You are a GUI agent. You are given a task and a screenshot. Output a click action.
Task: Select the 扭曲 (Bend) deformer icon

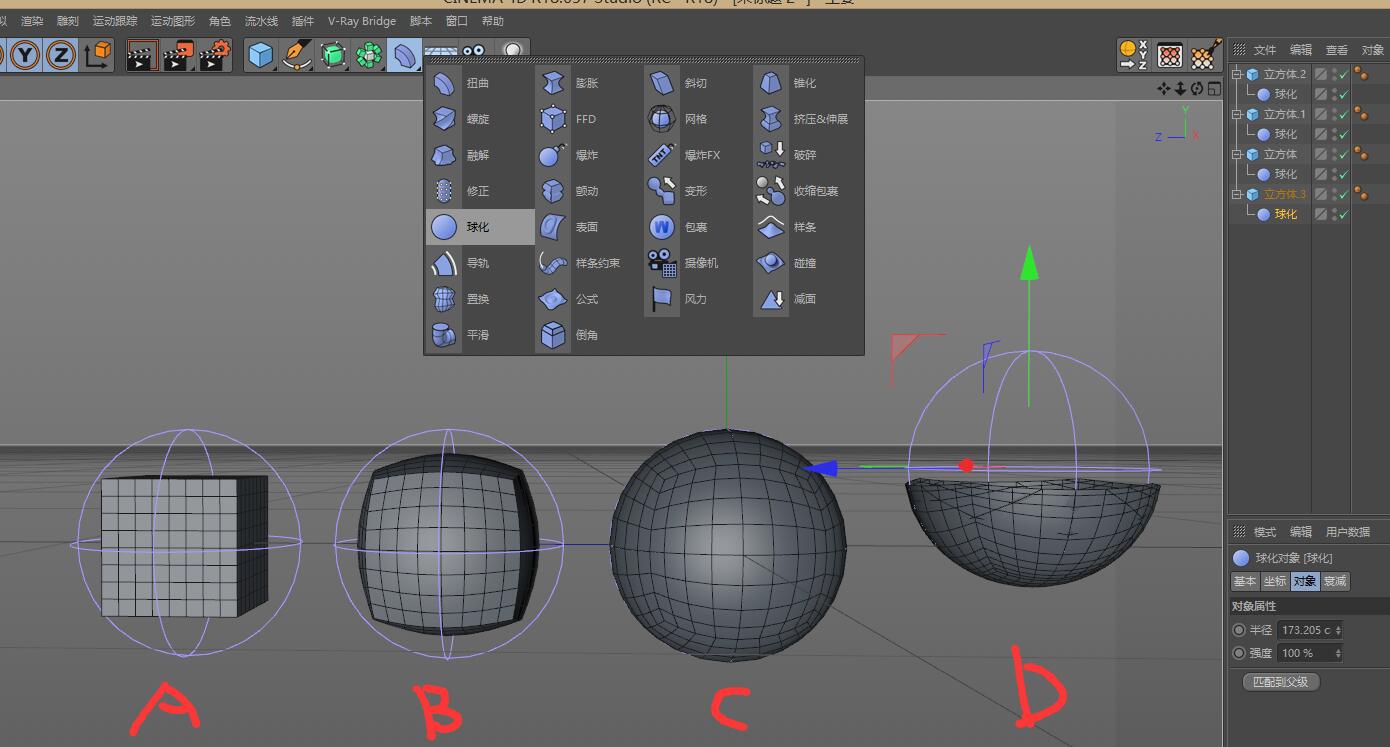pos(444,84)
